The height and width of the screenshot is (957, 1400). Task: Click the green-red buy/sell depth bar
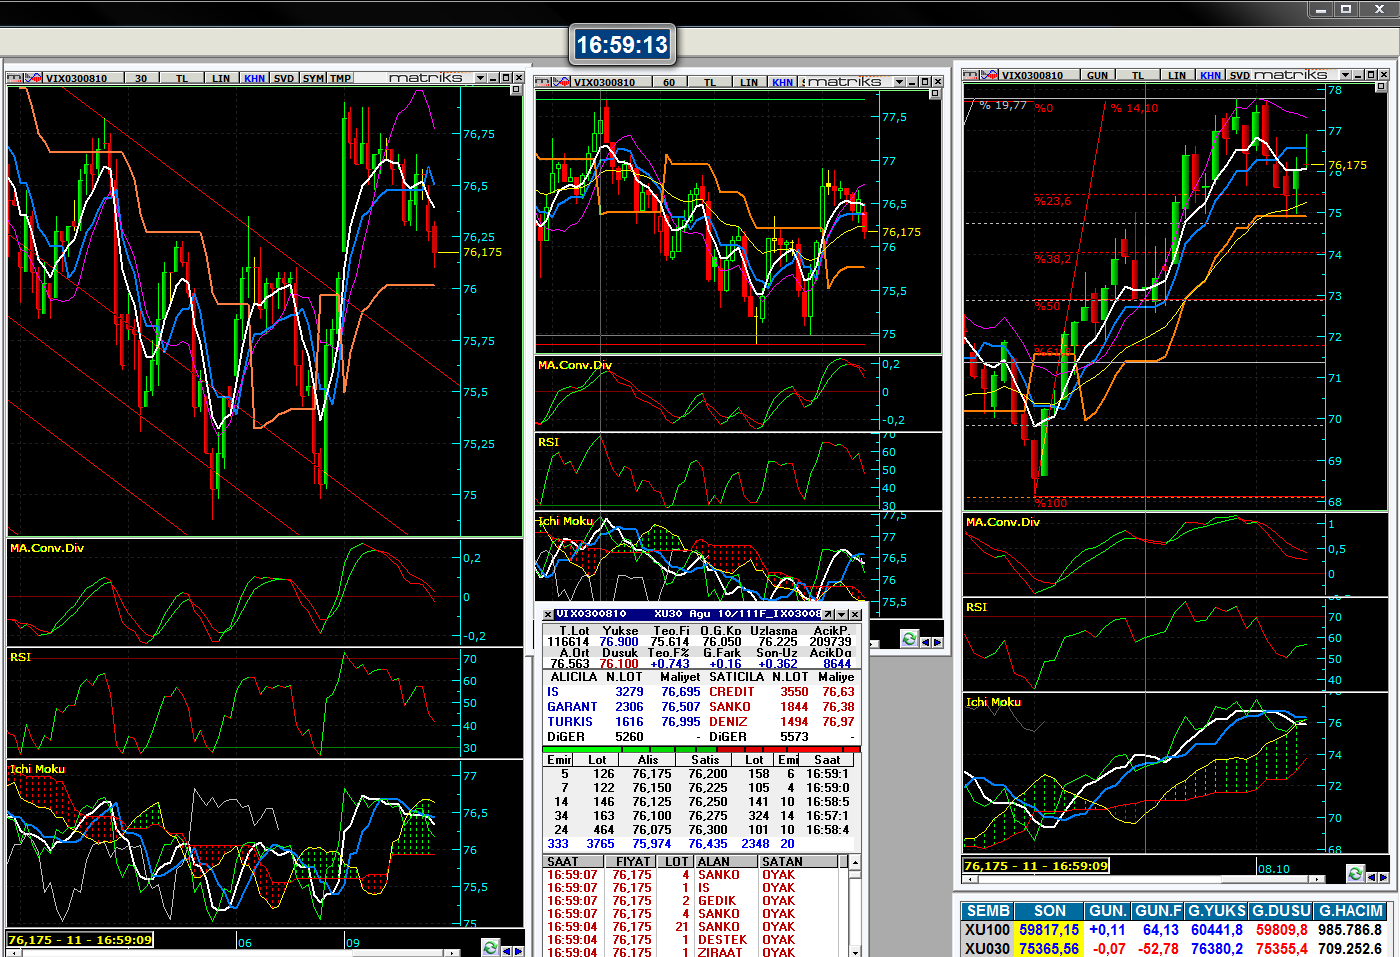click(x=700, y=749)
